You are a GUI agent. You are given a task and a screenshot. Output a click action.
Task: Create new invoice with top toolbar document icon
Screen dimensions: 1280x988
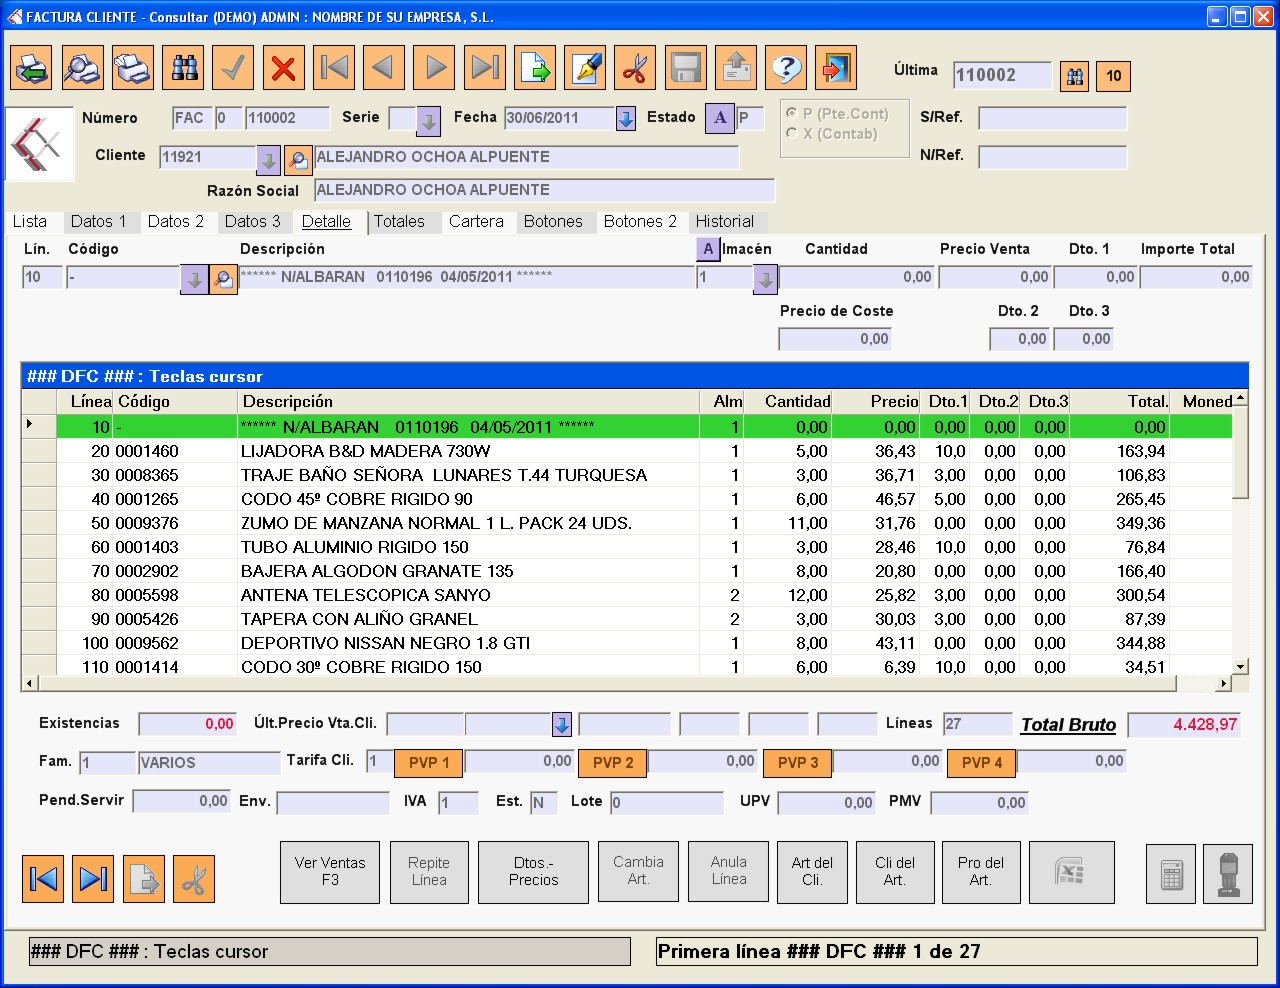coord(535,68)
